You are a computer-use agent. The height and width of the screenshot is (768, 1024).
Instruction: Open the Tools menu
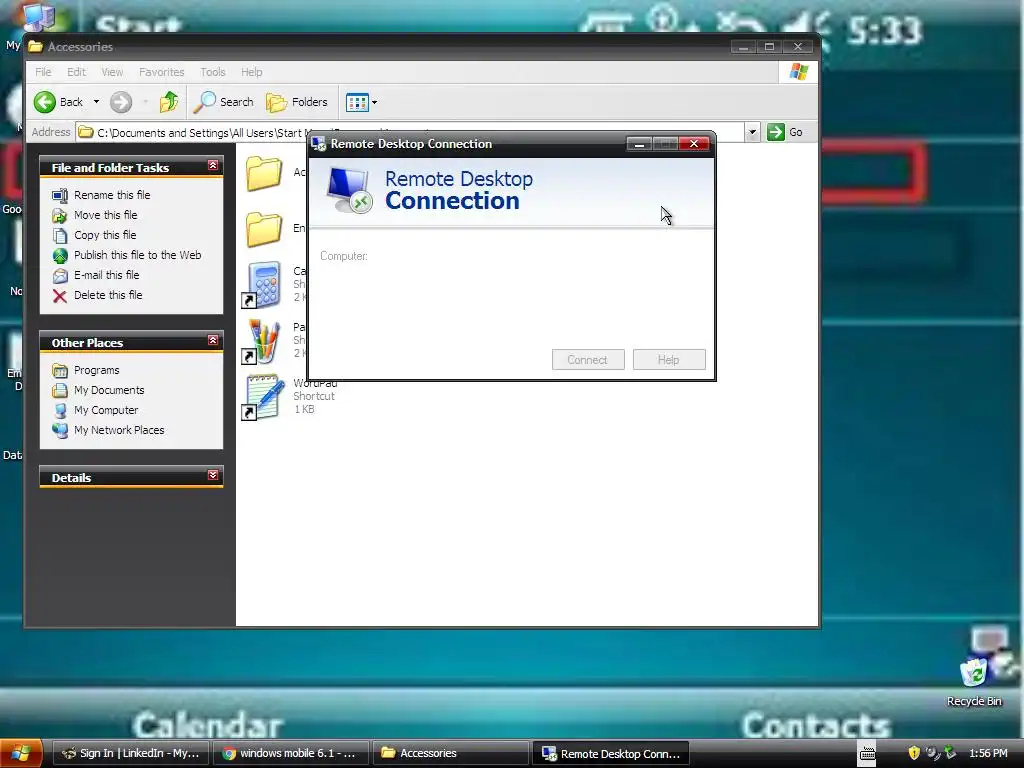click(212, 72)
